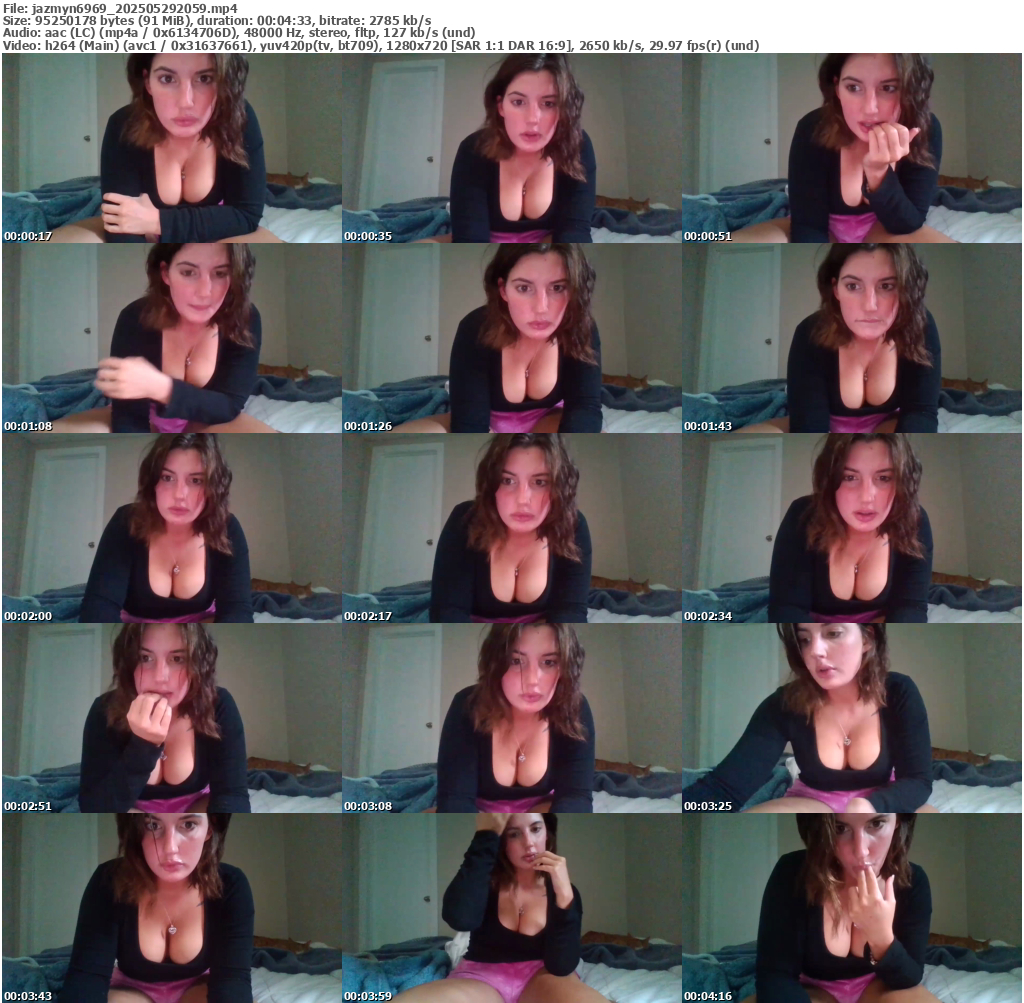Click the File name line in header
The width and height of the screenshot is (1024, 1003).
point(120,8)
